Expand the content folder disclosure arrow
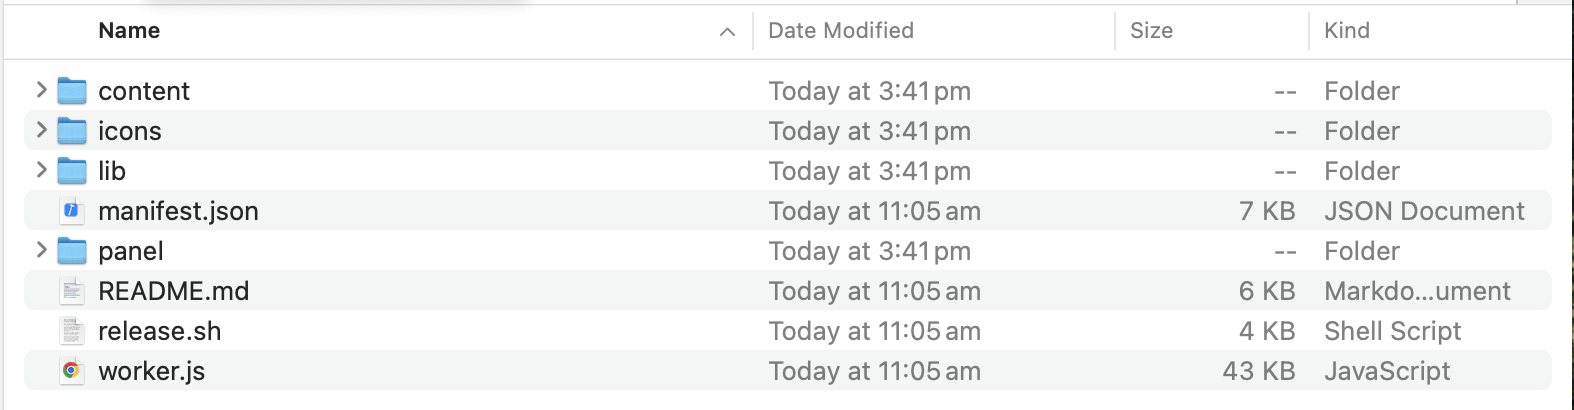Image resolution: width=1574 pixels, height=410 pixels. click(41, 90)
